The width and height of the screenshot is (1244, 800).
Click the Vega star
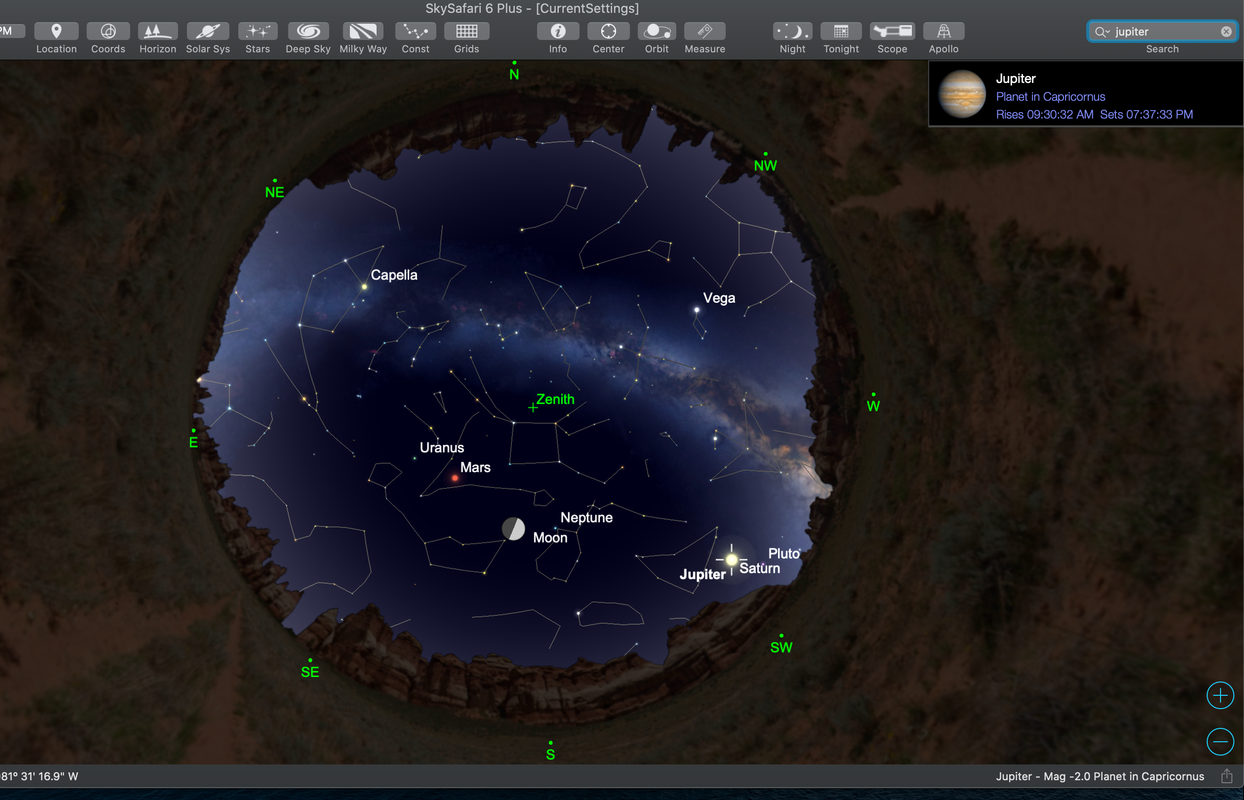[x=697, y=310]
